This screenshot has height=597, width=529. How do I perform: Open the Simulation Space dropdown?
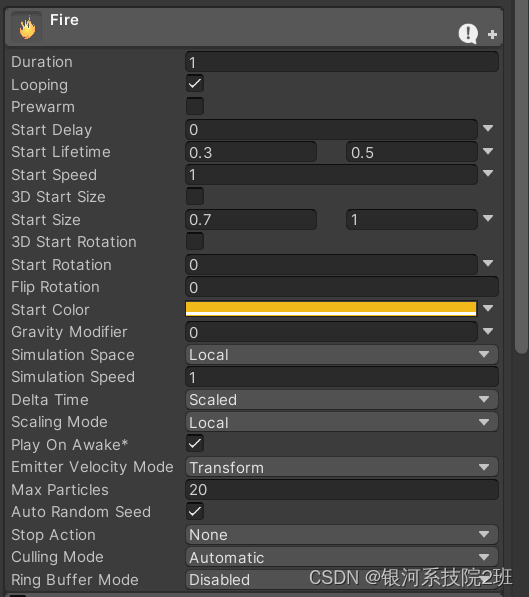342,354
